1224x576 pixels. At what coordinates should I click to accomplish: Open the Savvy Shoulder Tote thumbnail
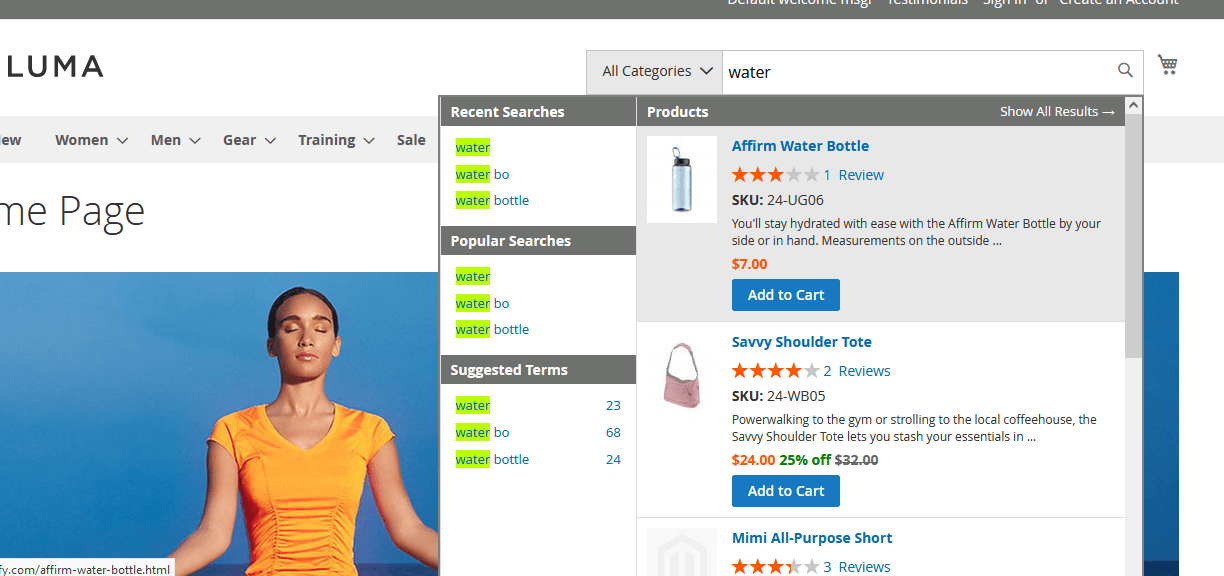click(x=682, y=375)
